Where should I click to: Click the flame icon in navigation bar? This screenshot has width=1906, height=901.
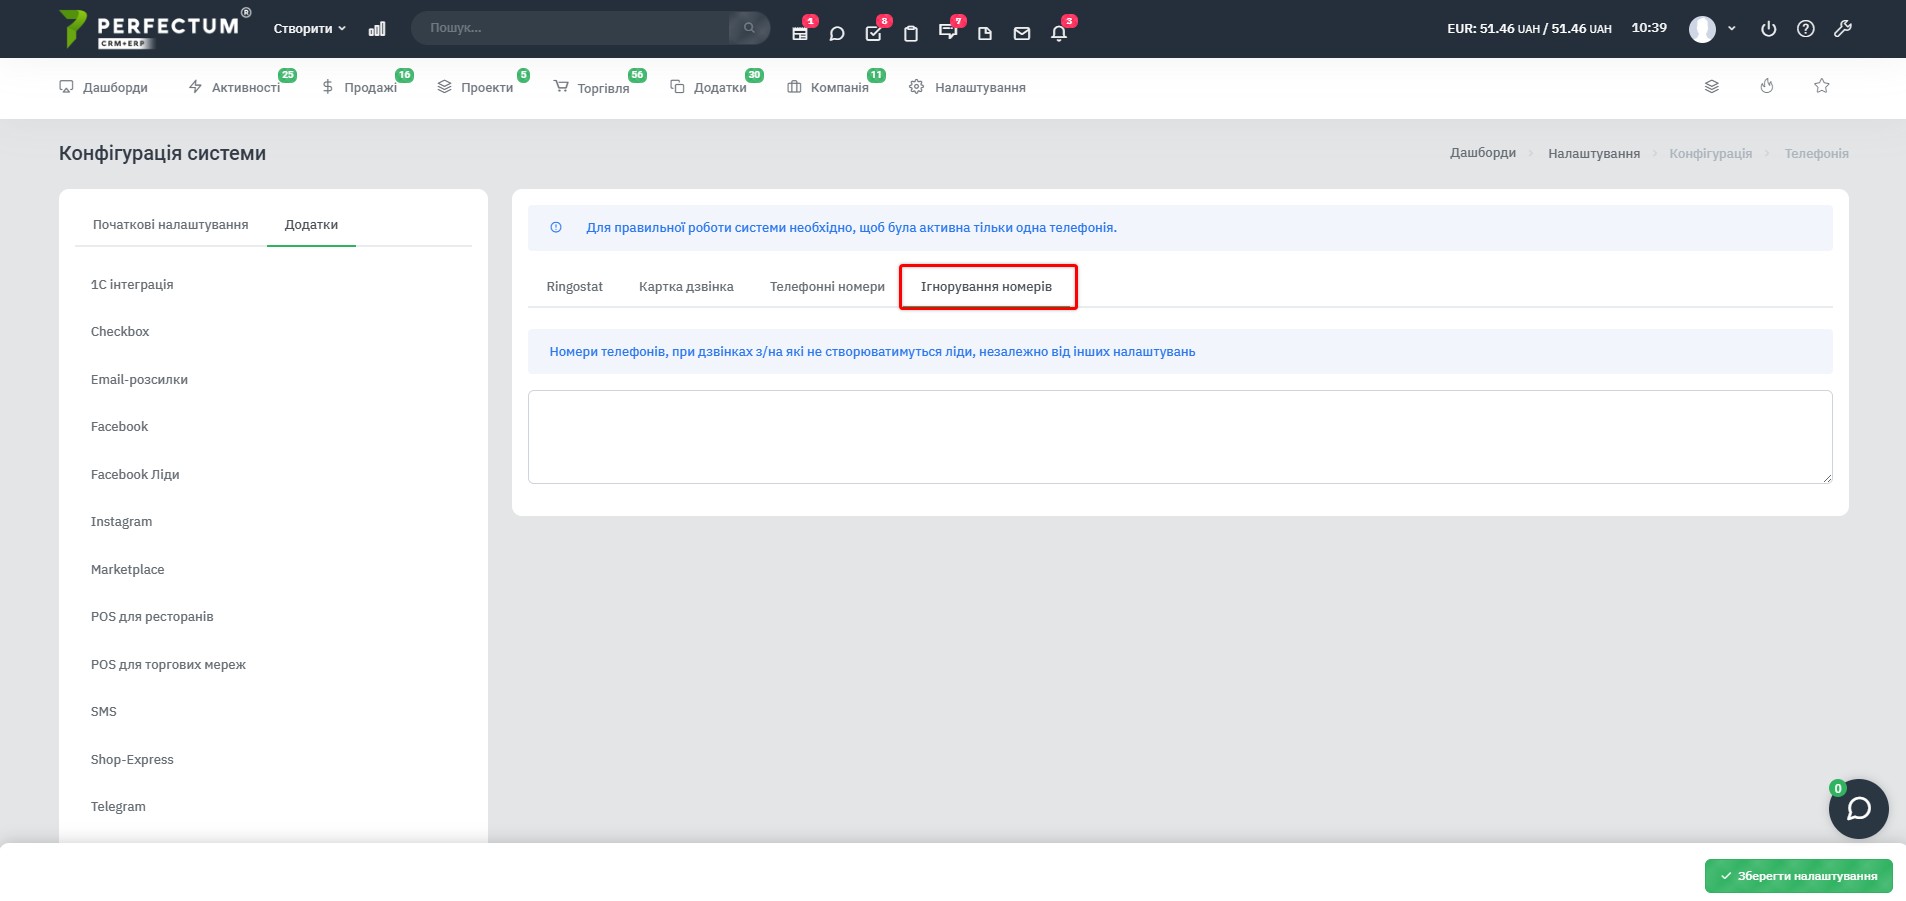tap(1767, 86)
